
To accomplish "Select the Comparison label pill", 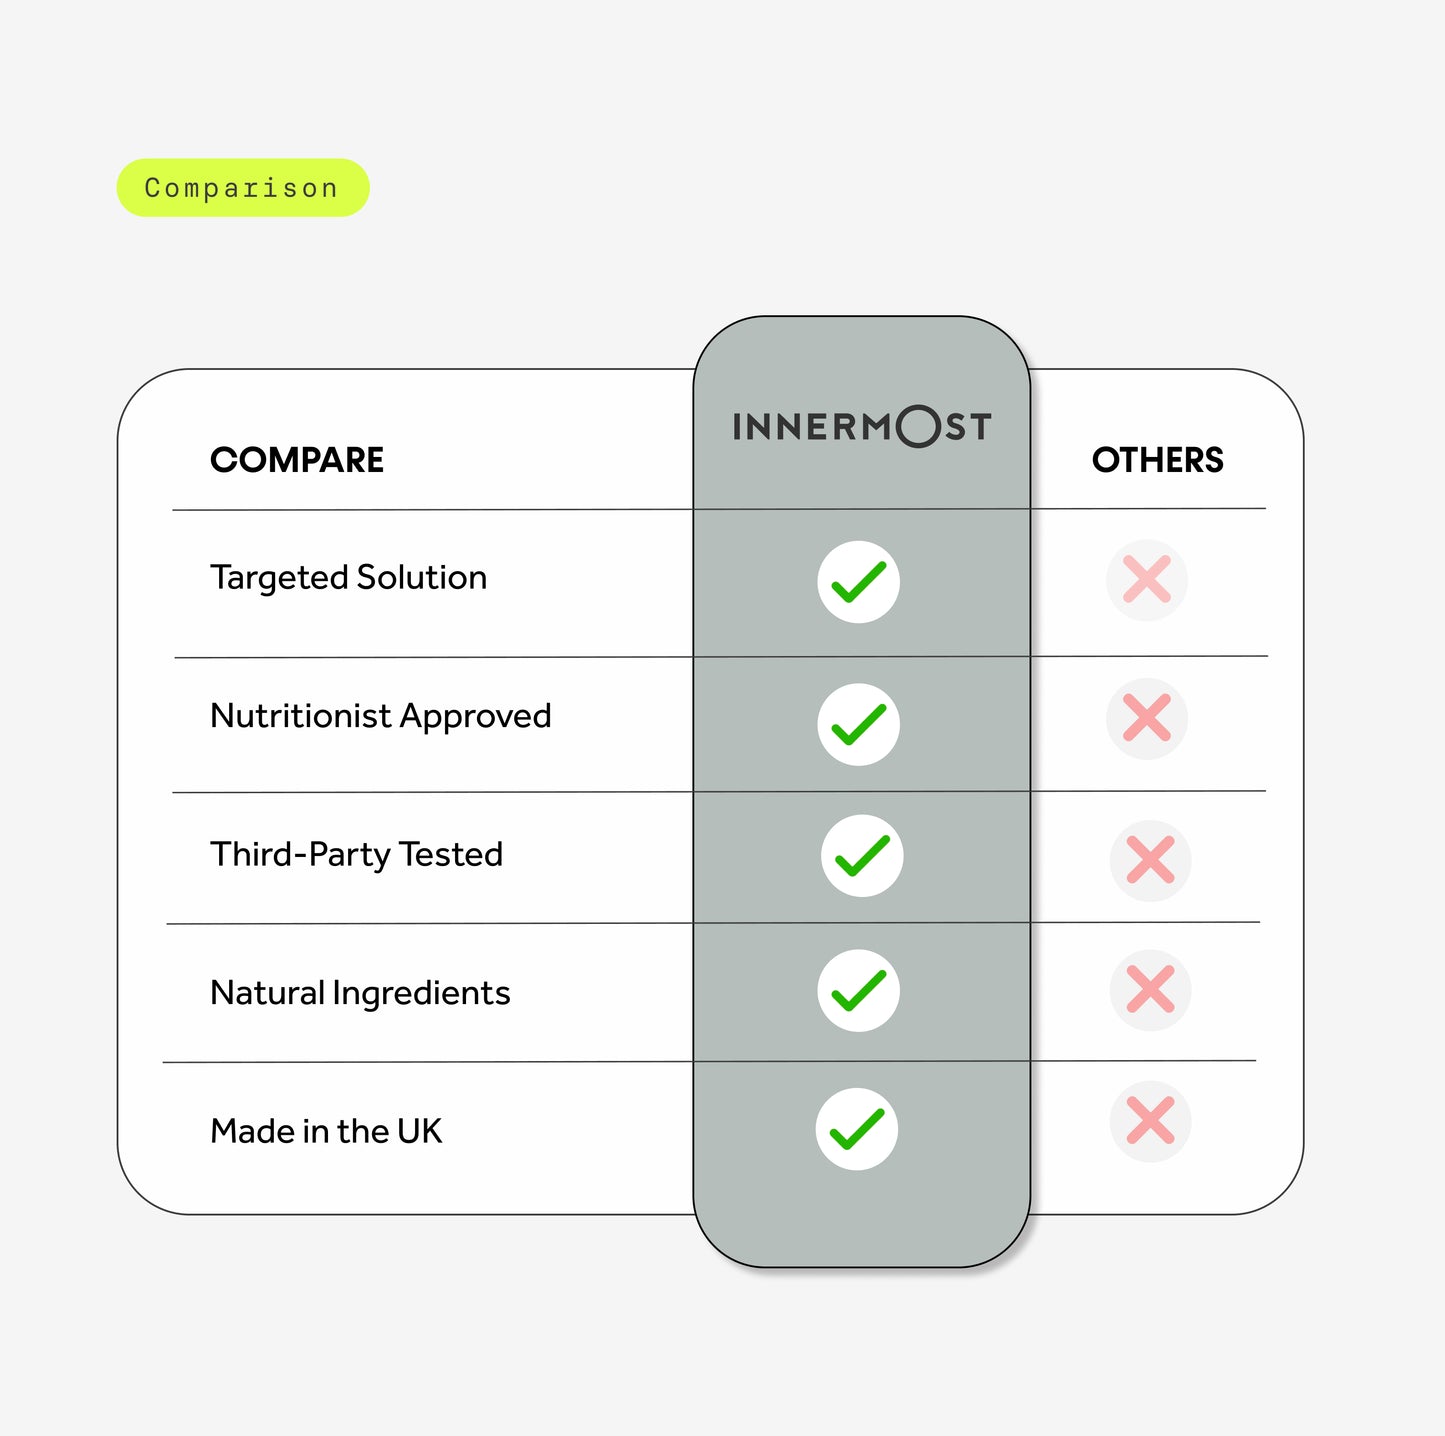I will [x=243, y=188].
